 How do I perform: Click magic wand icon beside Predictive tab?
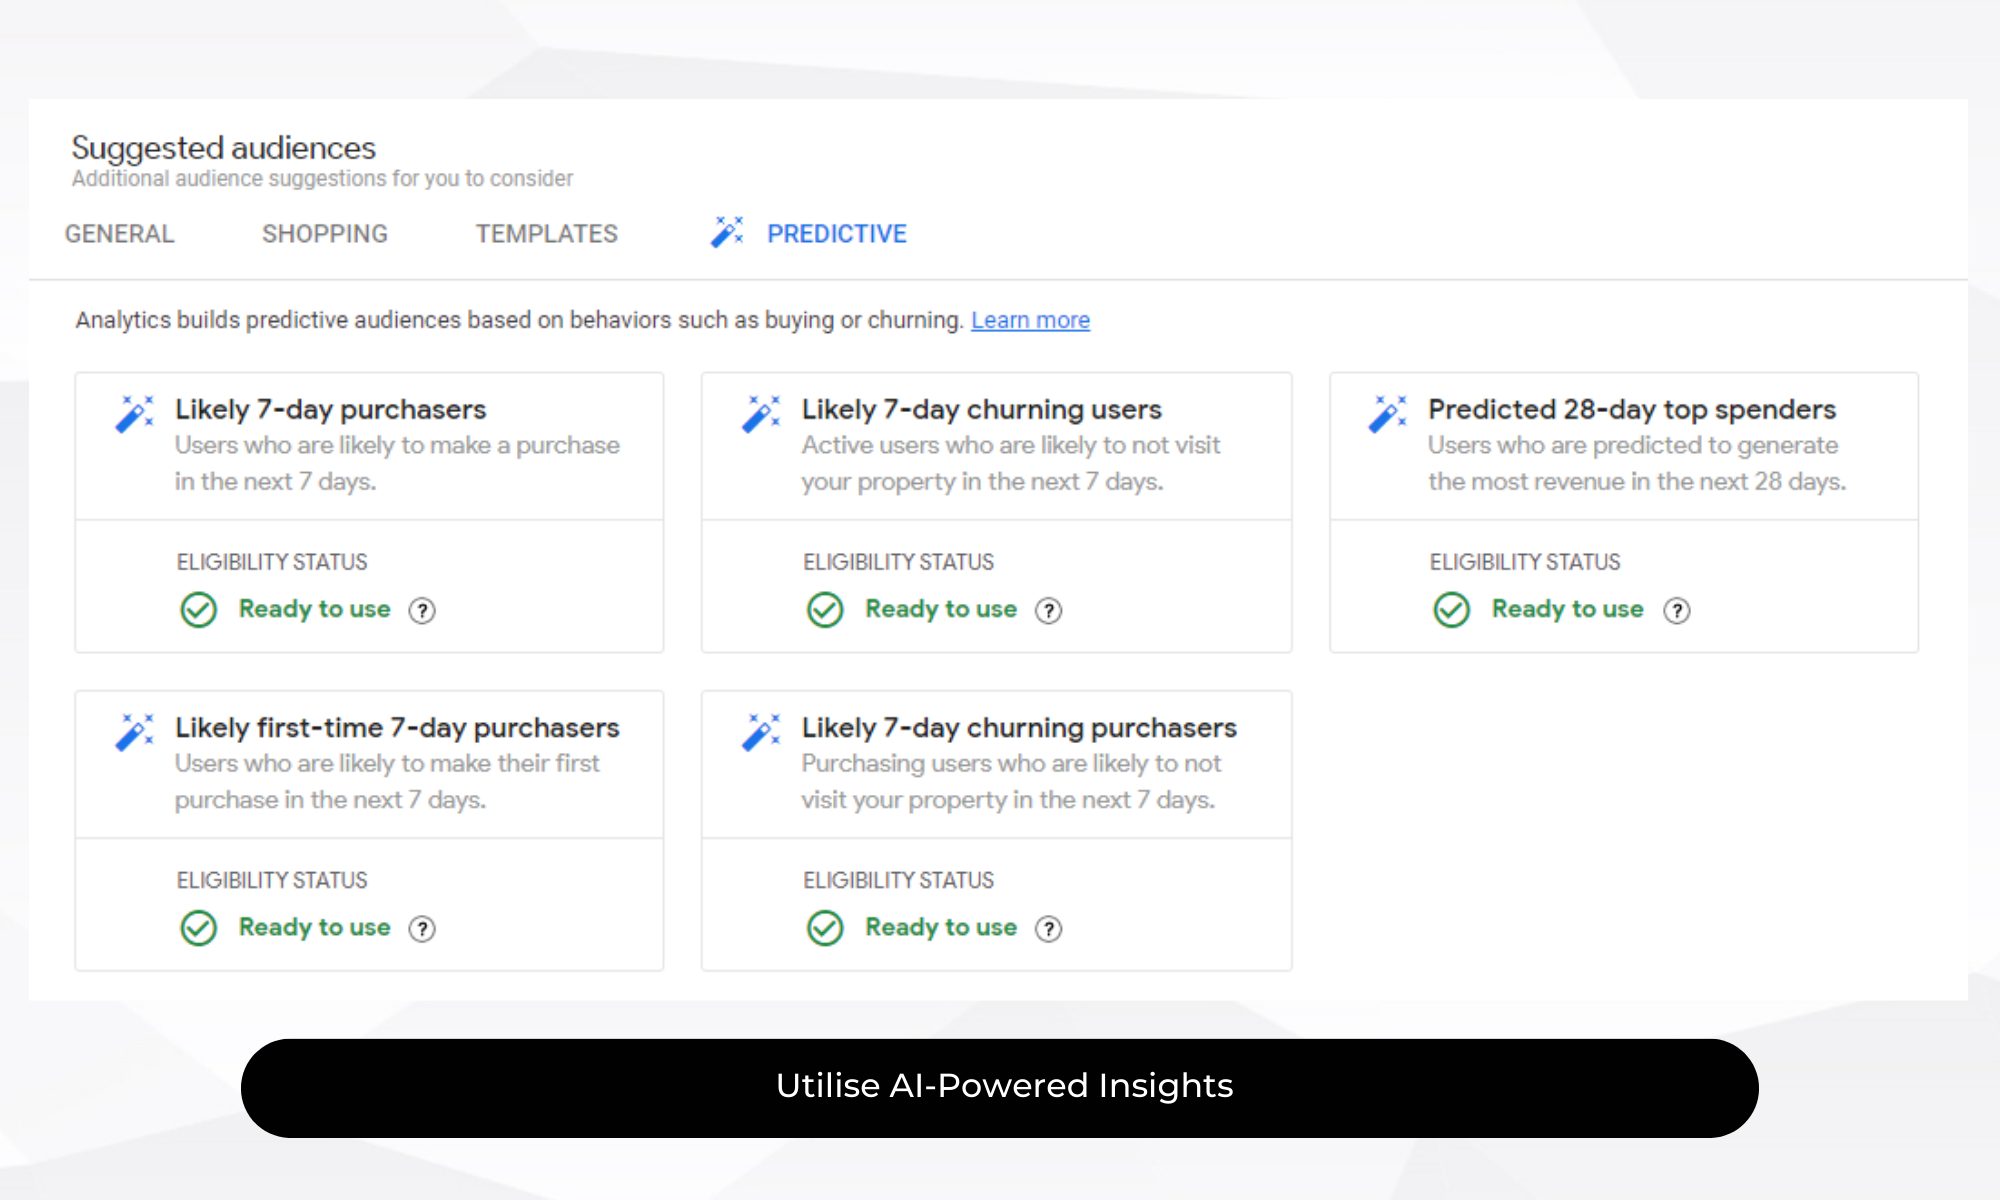point(727,232)
